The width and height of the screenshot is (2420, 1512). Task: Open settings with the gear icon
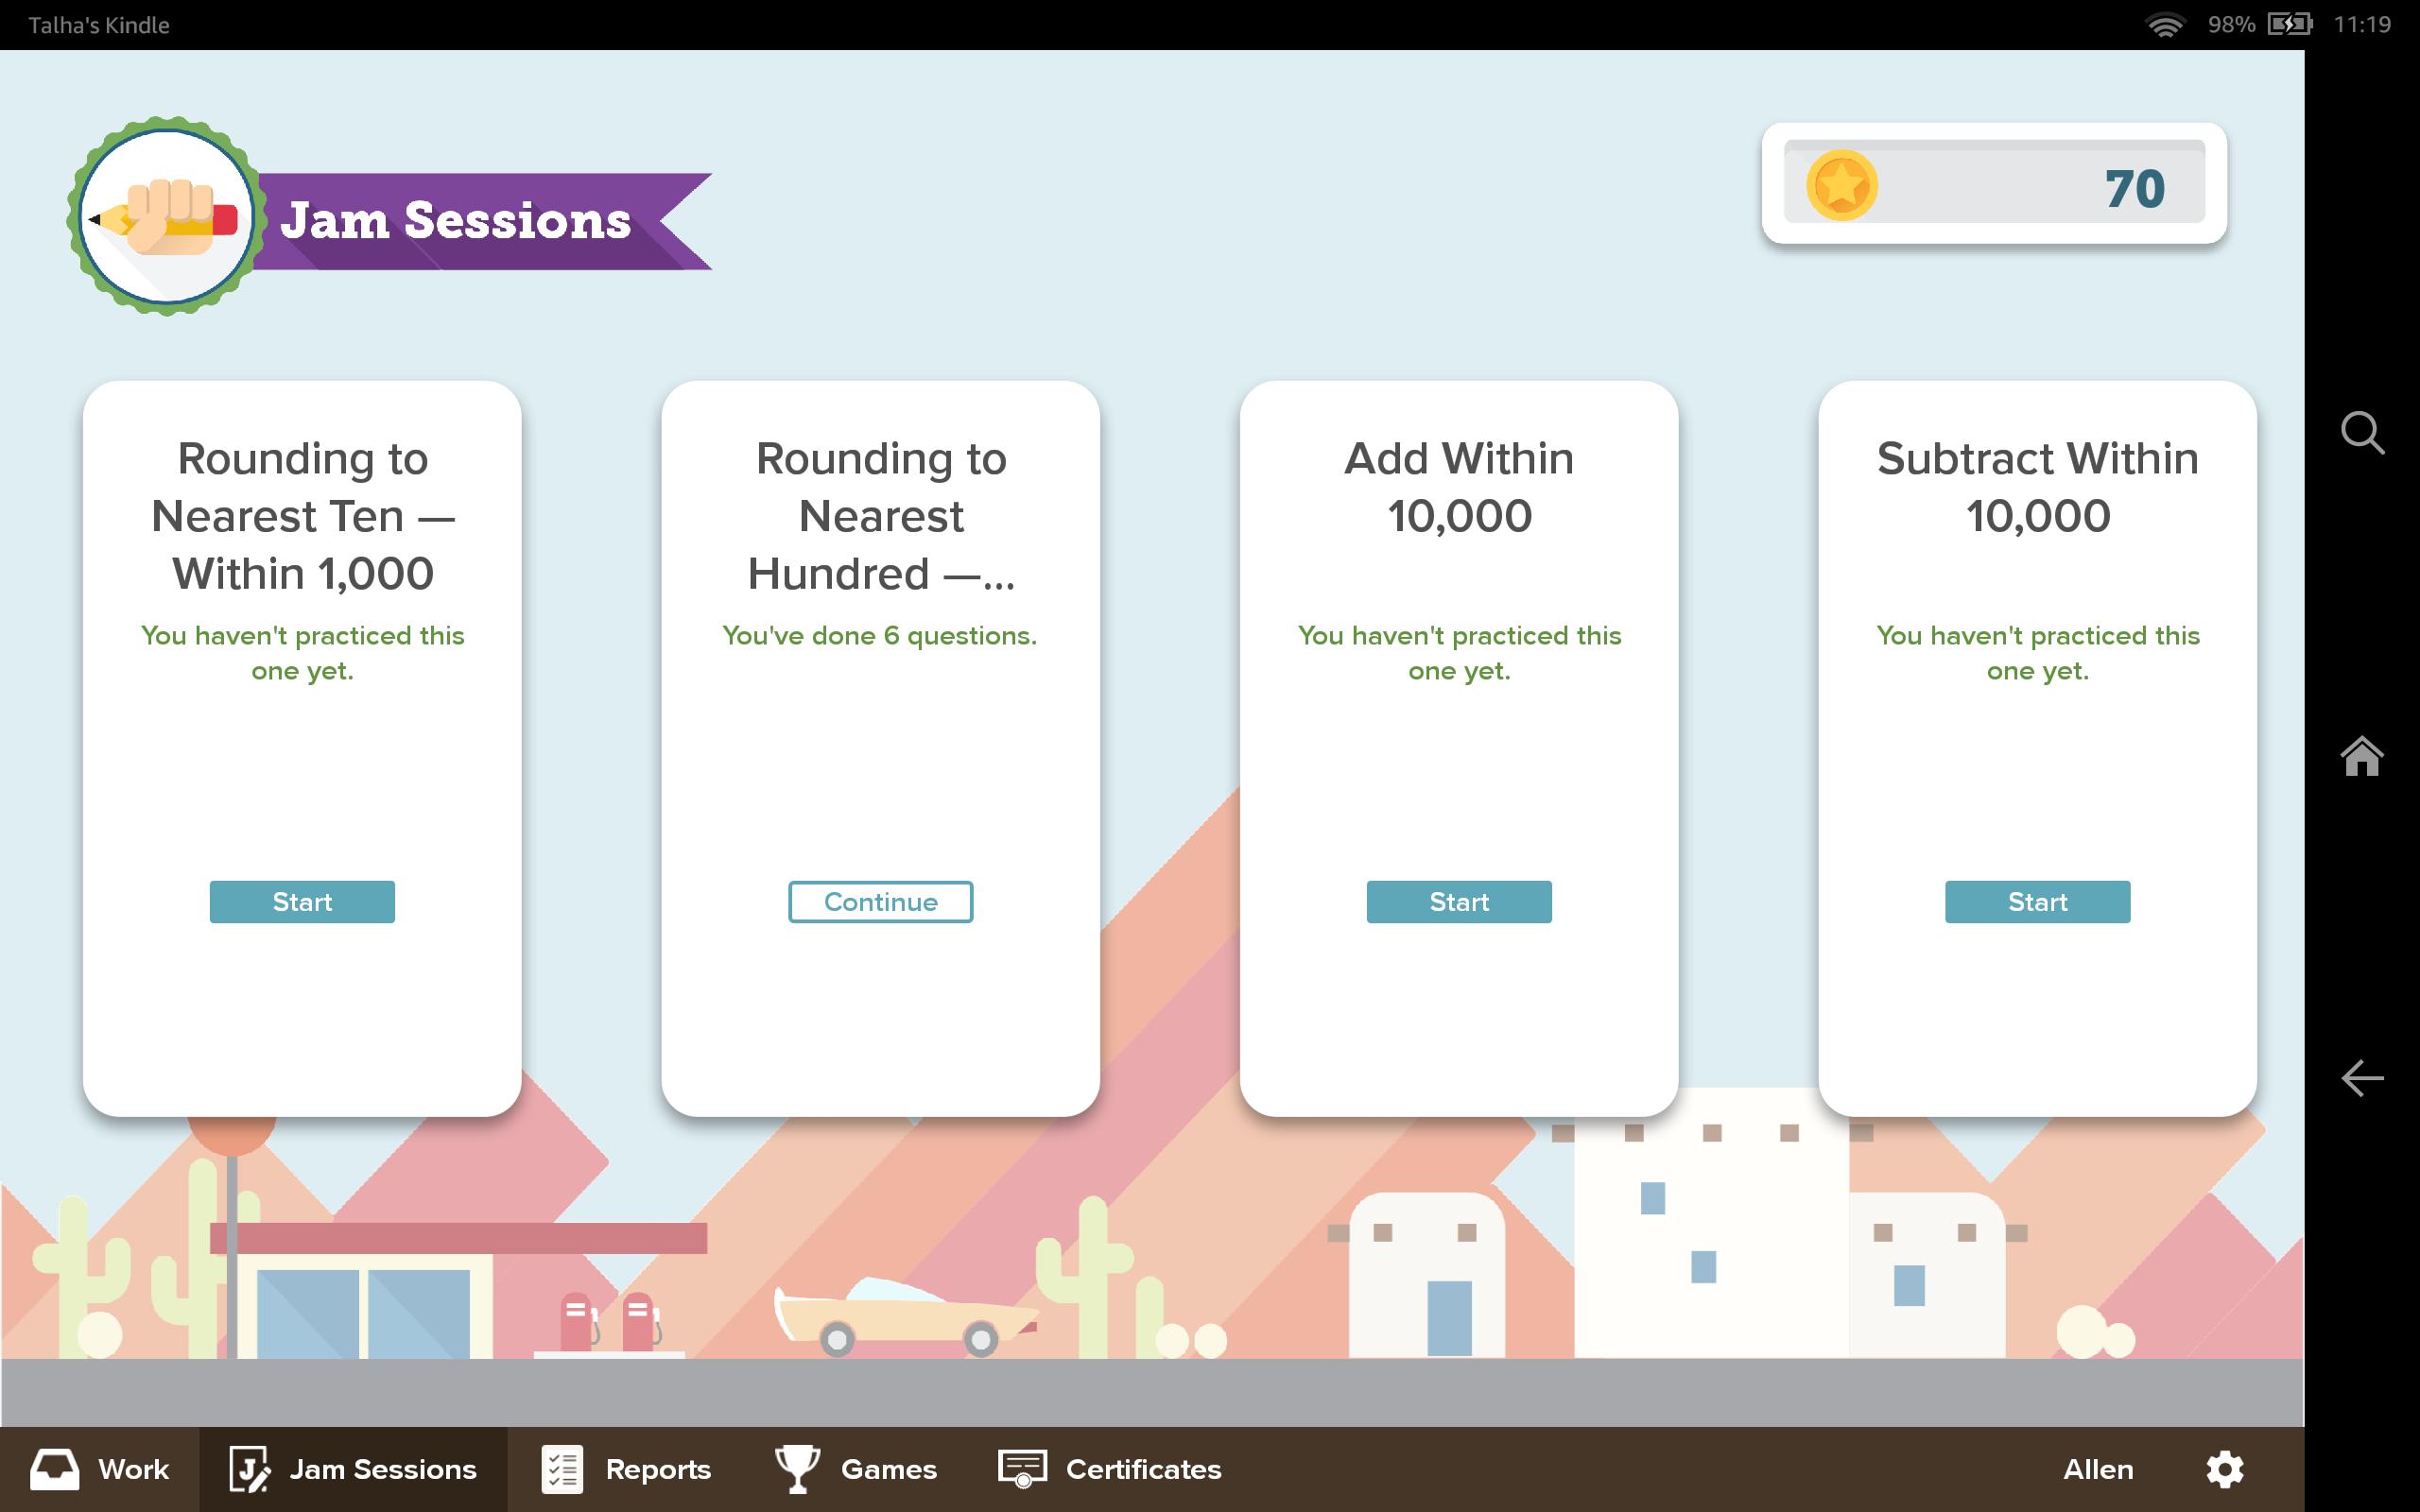2225,1468
